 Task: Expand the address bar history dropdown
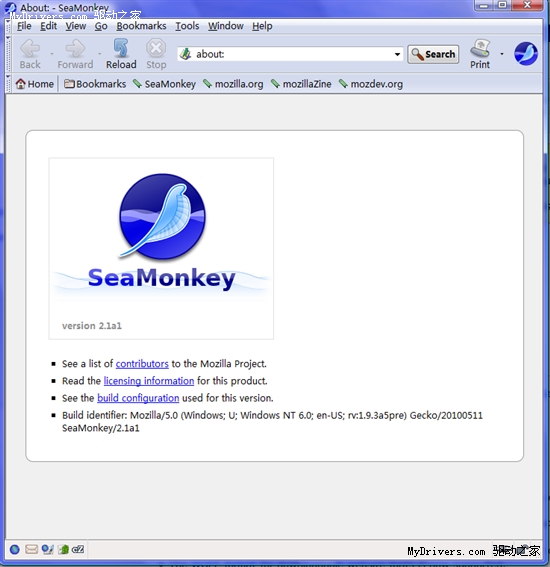coord(397,54)
